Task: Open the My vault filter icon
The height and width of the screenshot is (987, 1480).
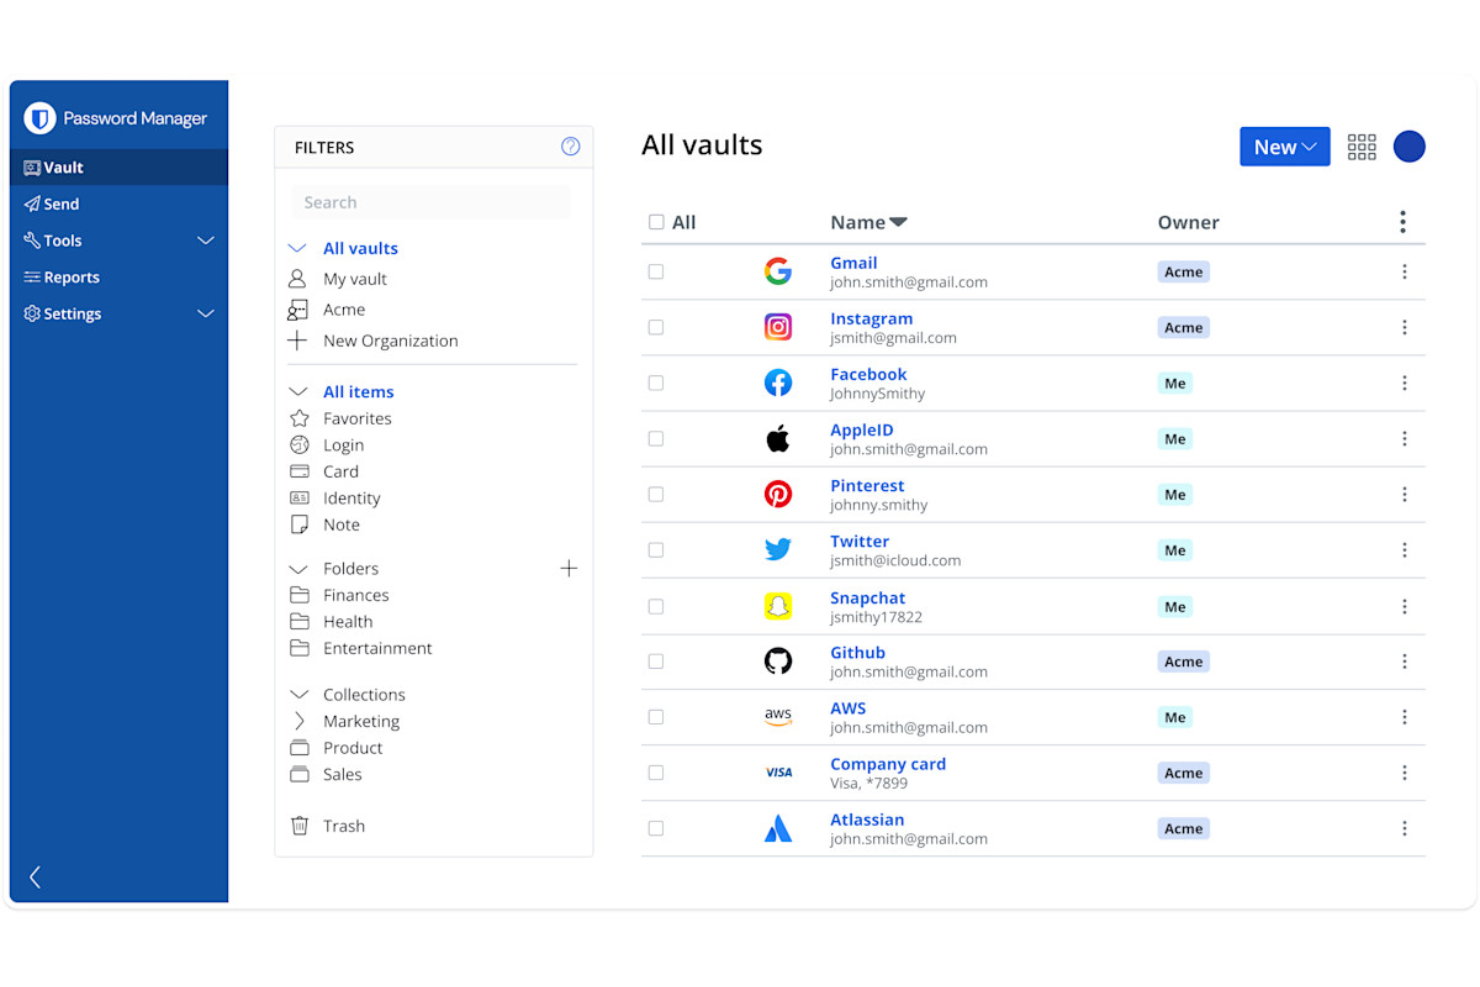Action: coord(298,278)
